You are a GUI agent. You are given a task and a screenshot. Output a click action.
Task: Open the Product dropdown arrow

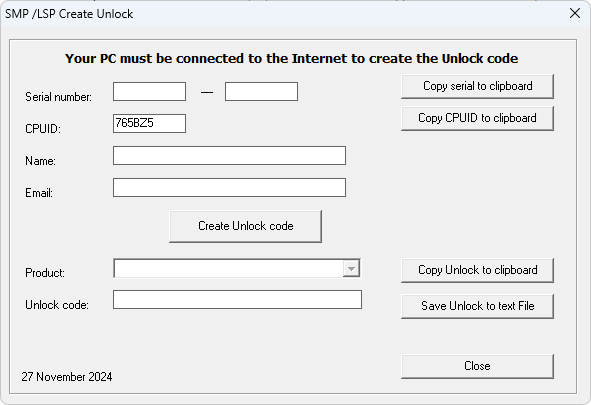[351, 269]
